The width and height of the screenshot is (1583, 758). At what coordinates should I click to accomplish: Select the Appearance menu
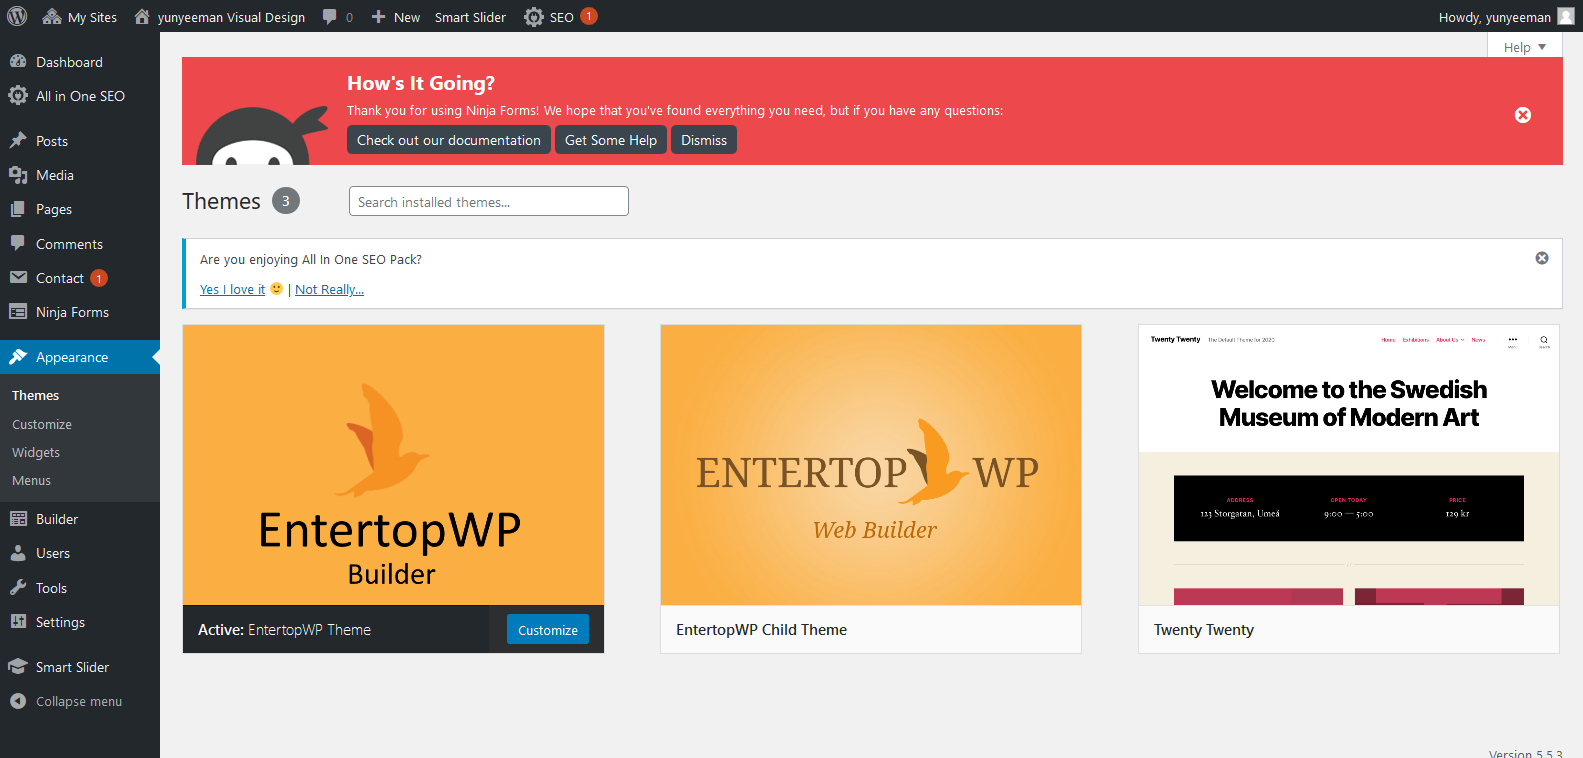tap(80, 357)
